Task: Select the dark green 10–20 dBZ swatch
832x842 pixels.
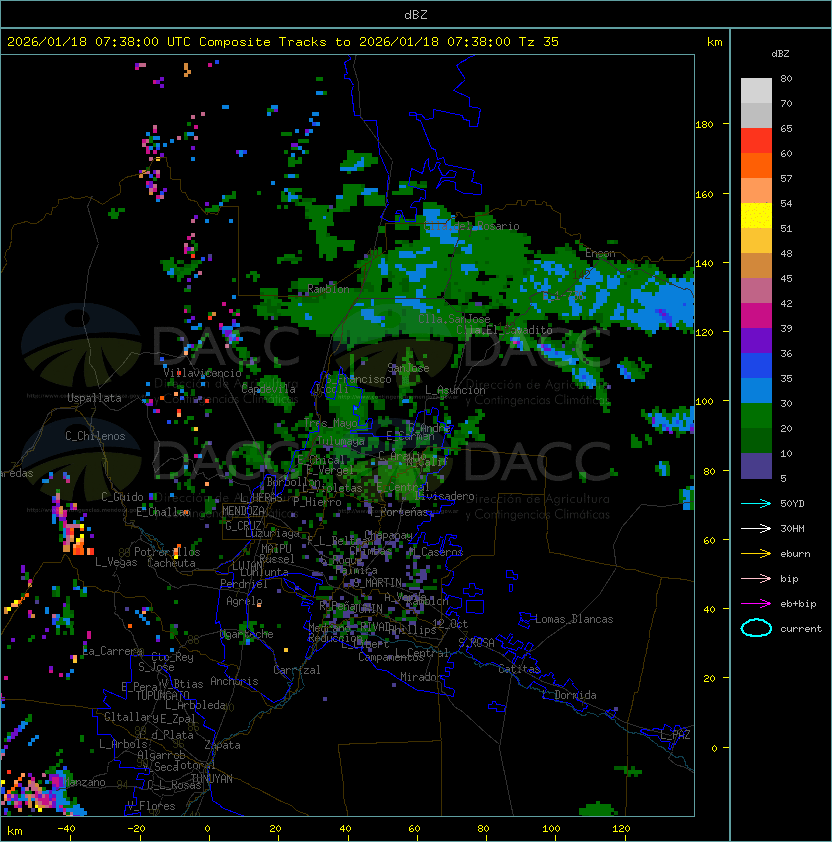Action: pyautogui.click(x=756, y=441)
